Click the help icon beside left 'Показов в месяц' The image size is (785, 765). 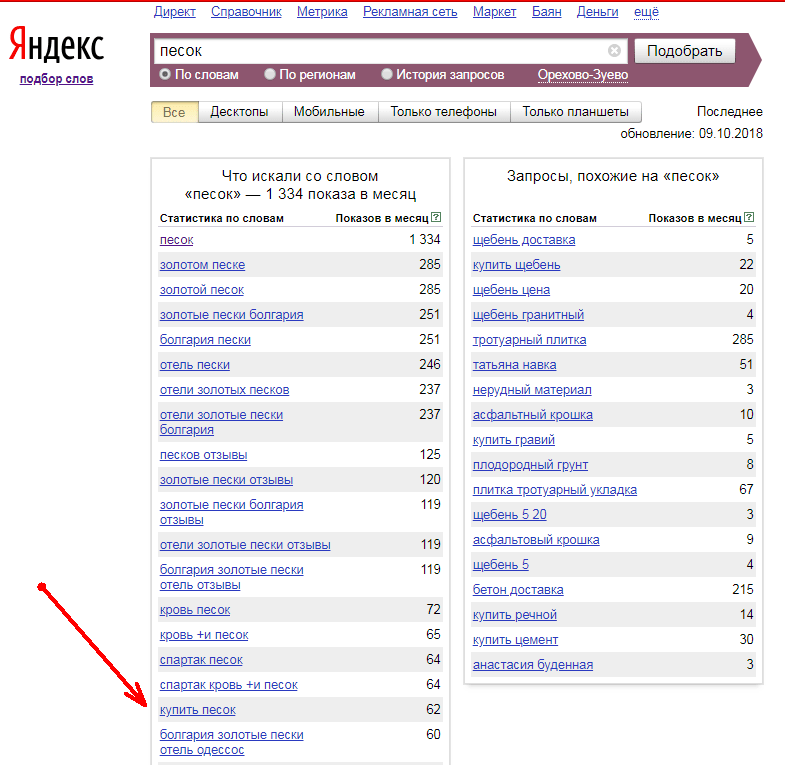[436, 217]
